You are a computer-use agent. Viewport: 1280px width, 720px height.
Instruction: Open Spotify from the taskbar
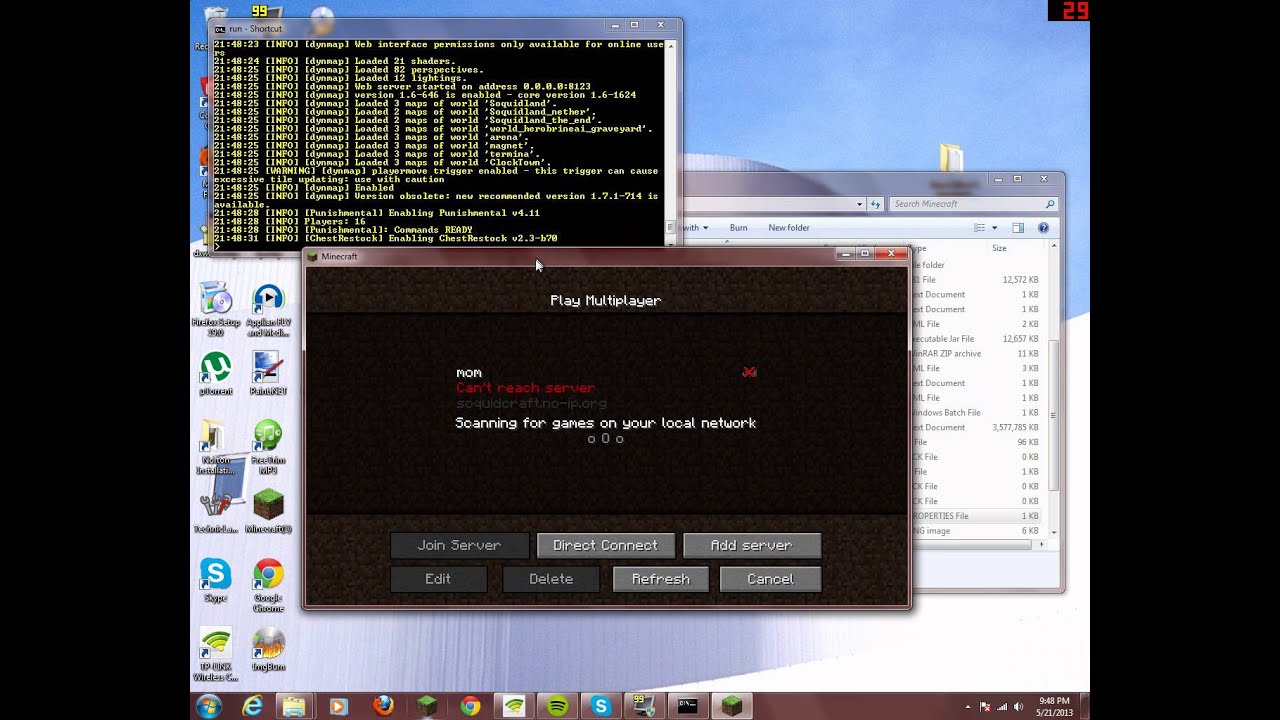click(x=558, y=706)
